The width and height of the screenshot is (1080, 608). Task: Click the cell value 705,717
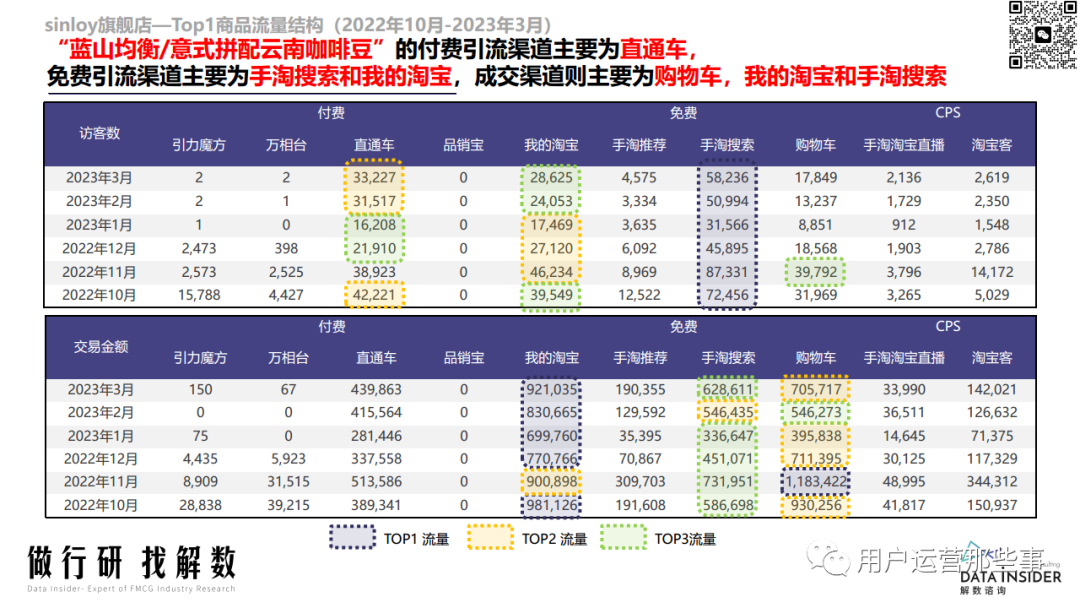(x=816, y=390)
